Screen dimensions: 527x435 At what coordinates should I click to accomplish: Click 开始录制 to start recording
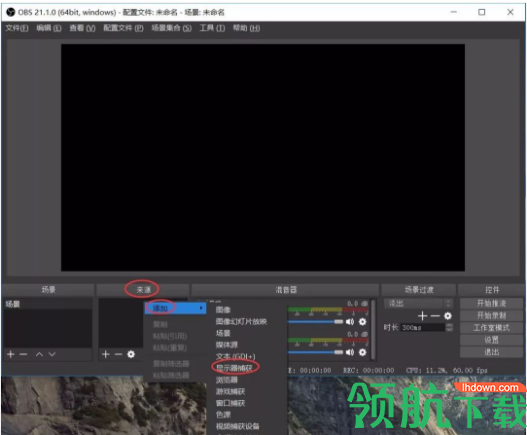tap(491, 316)
